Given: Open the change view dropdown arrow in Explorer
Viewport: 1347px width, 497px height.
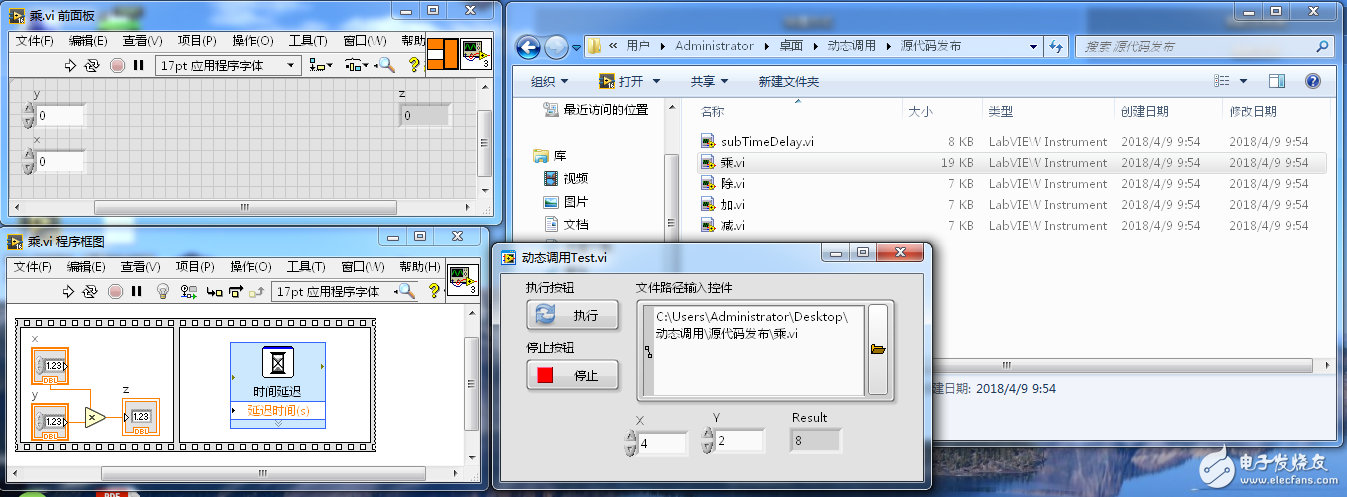Looking at the screenshot, I should (x=1243, y=82).
